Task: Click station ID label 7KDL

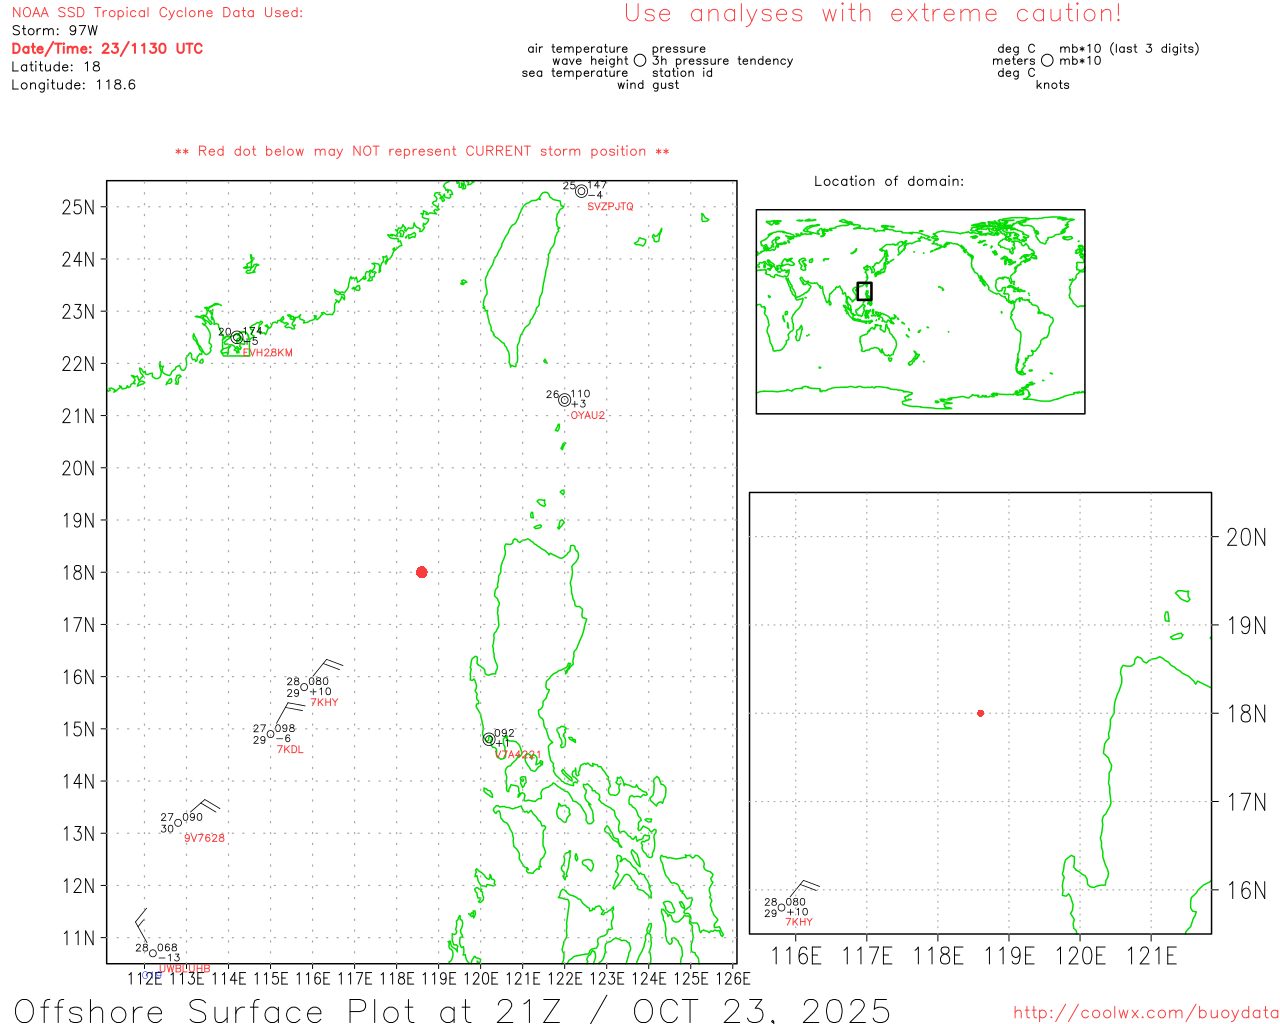Action: [290, 750]
